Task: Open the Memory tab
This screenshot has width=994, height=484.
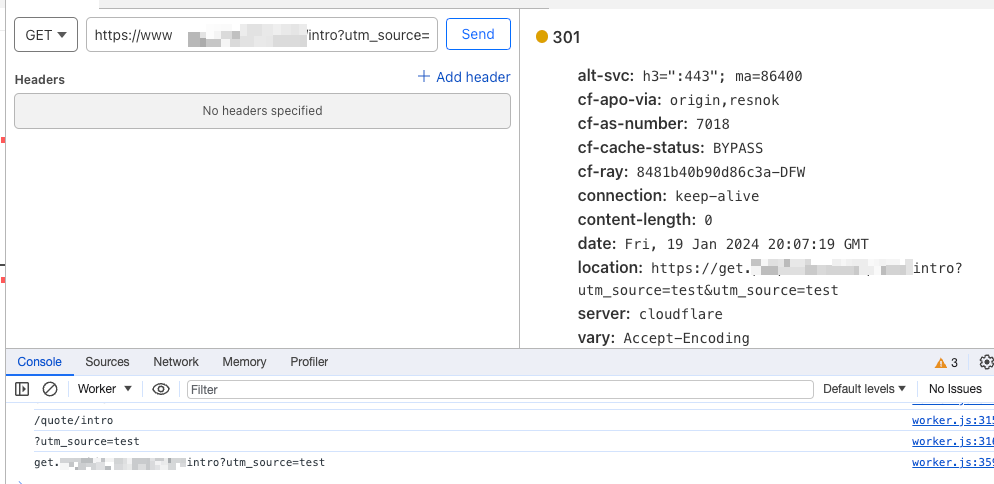Action: (x=244, y=362)
